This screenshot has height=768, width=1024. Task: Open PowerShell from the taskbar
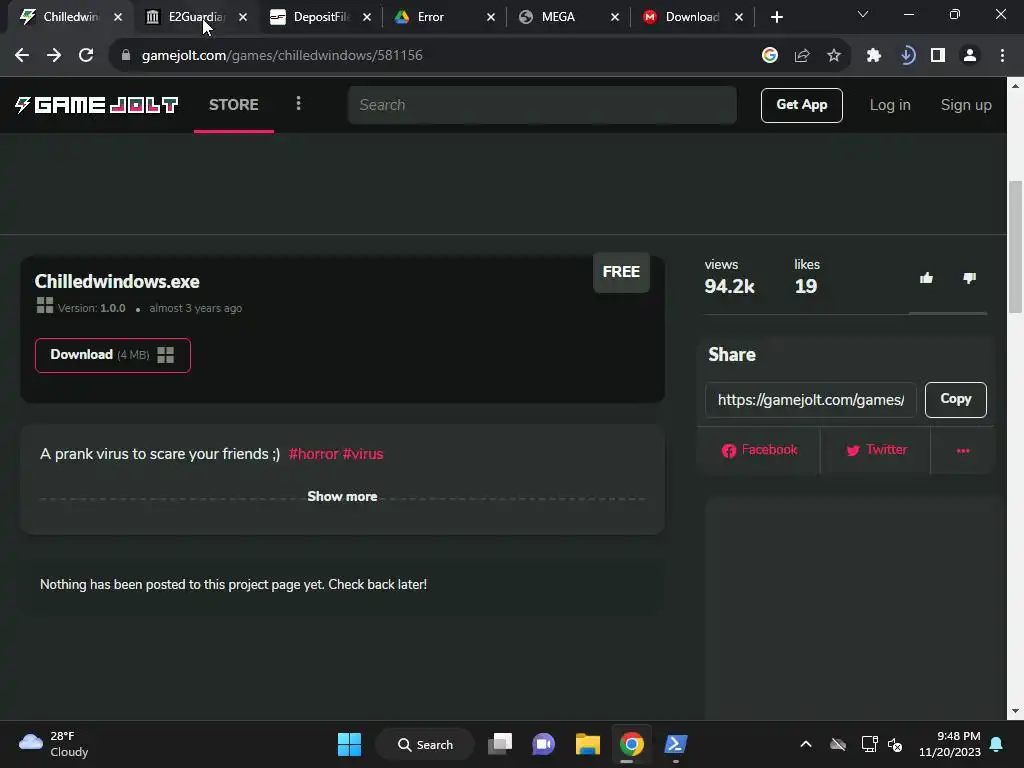(x=675, y=744)
